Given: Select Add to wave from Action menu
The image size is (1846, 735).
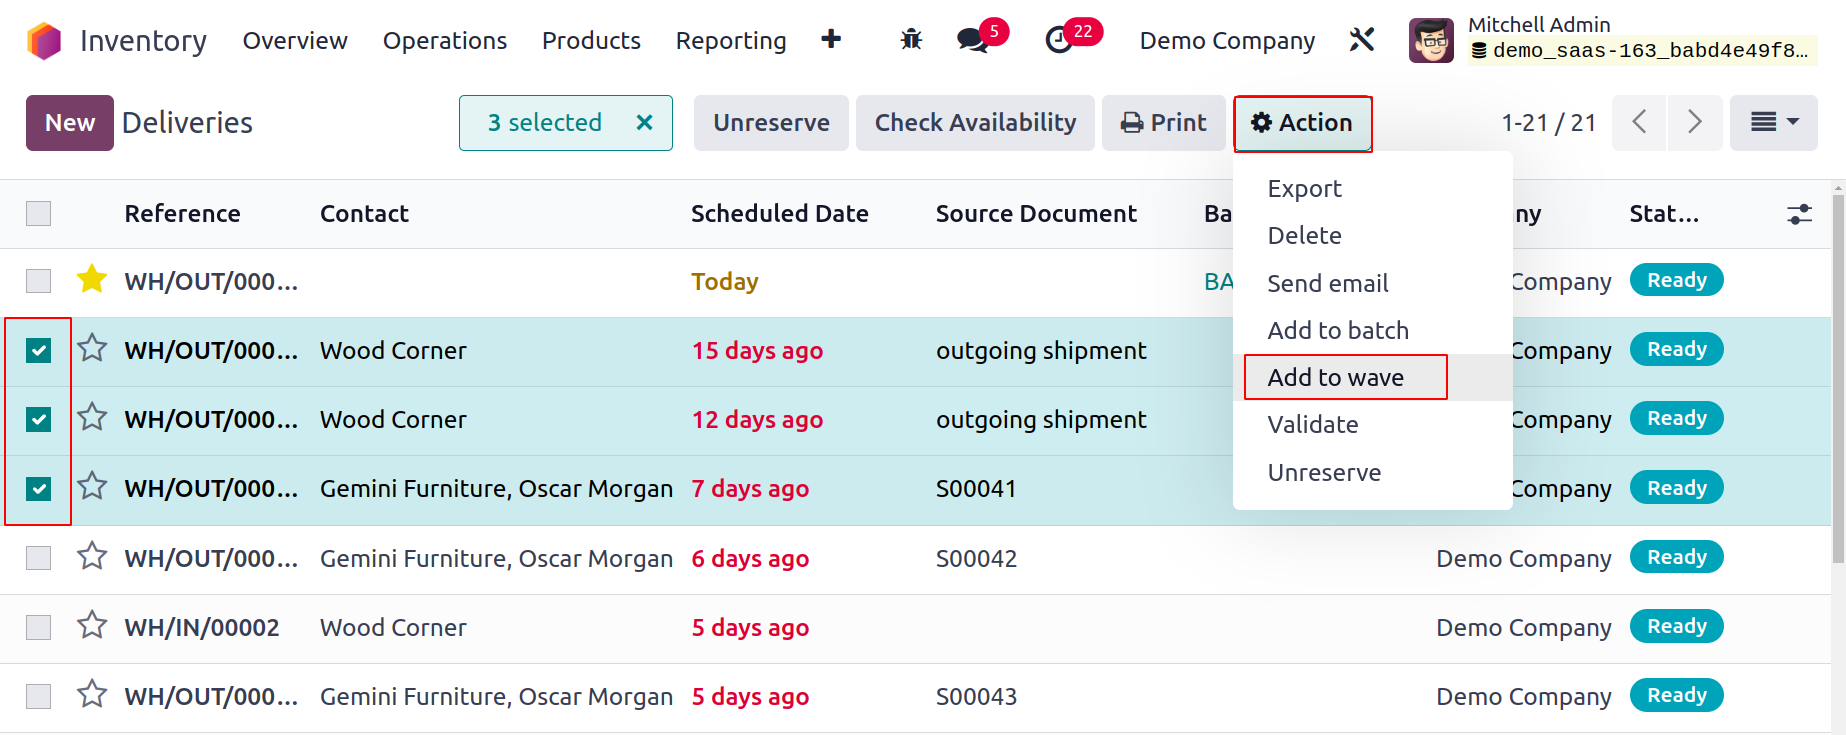Looking at the screenshot, I should click(1335, 378).
